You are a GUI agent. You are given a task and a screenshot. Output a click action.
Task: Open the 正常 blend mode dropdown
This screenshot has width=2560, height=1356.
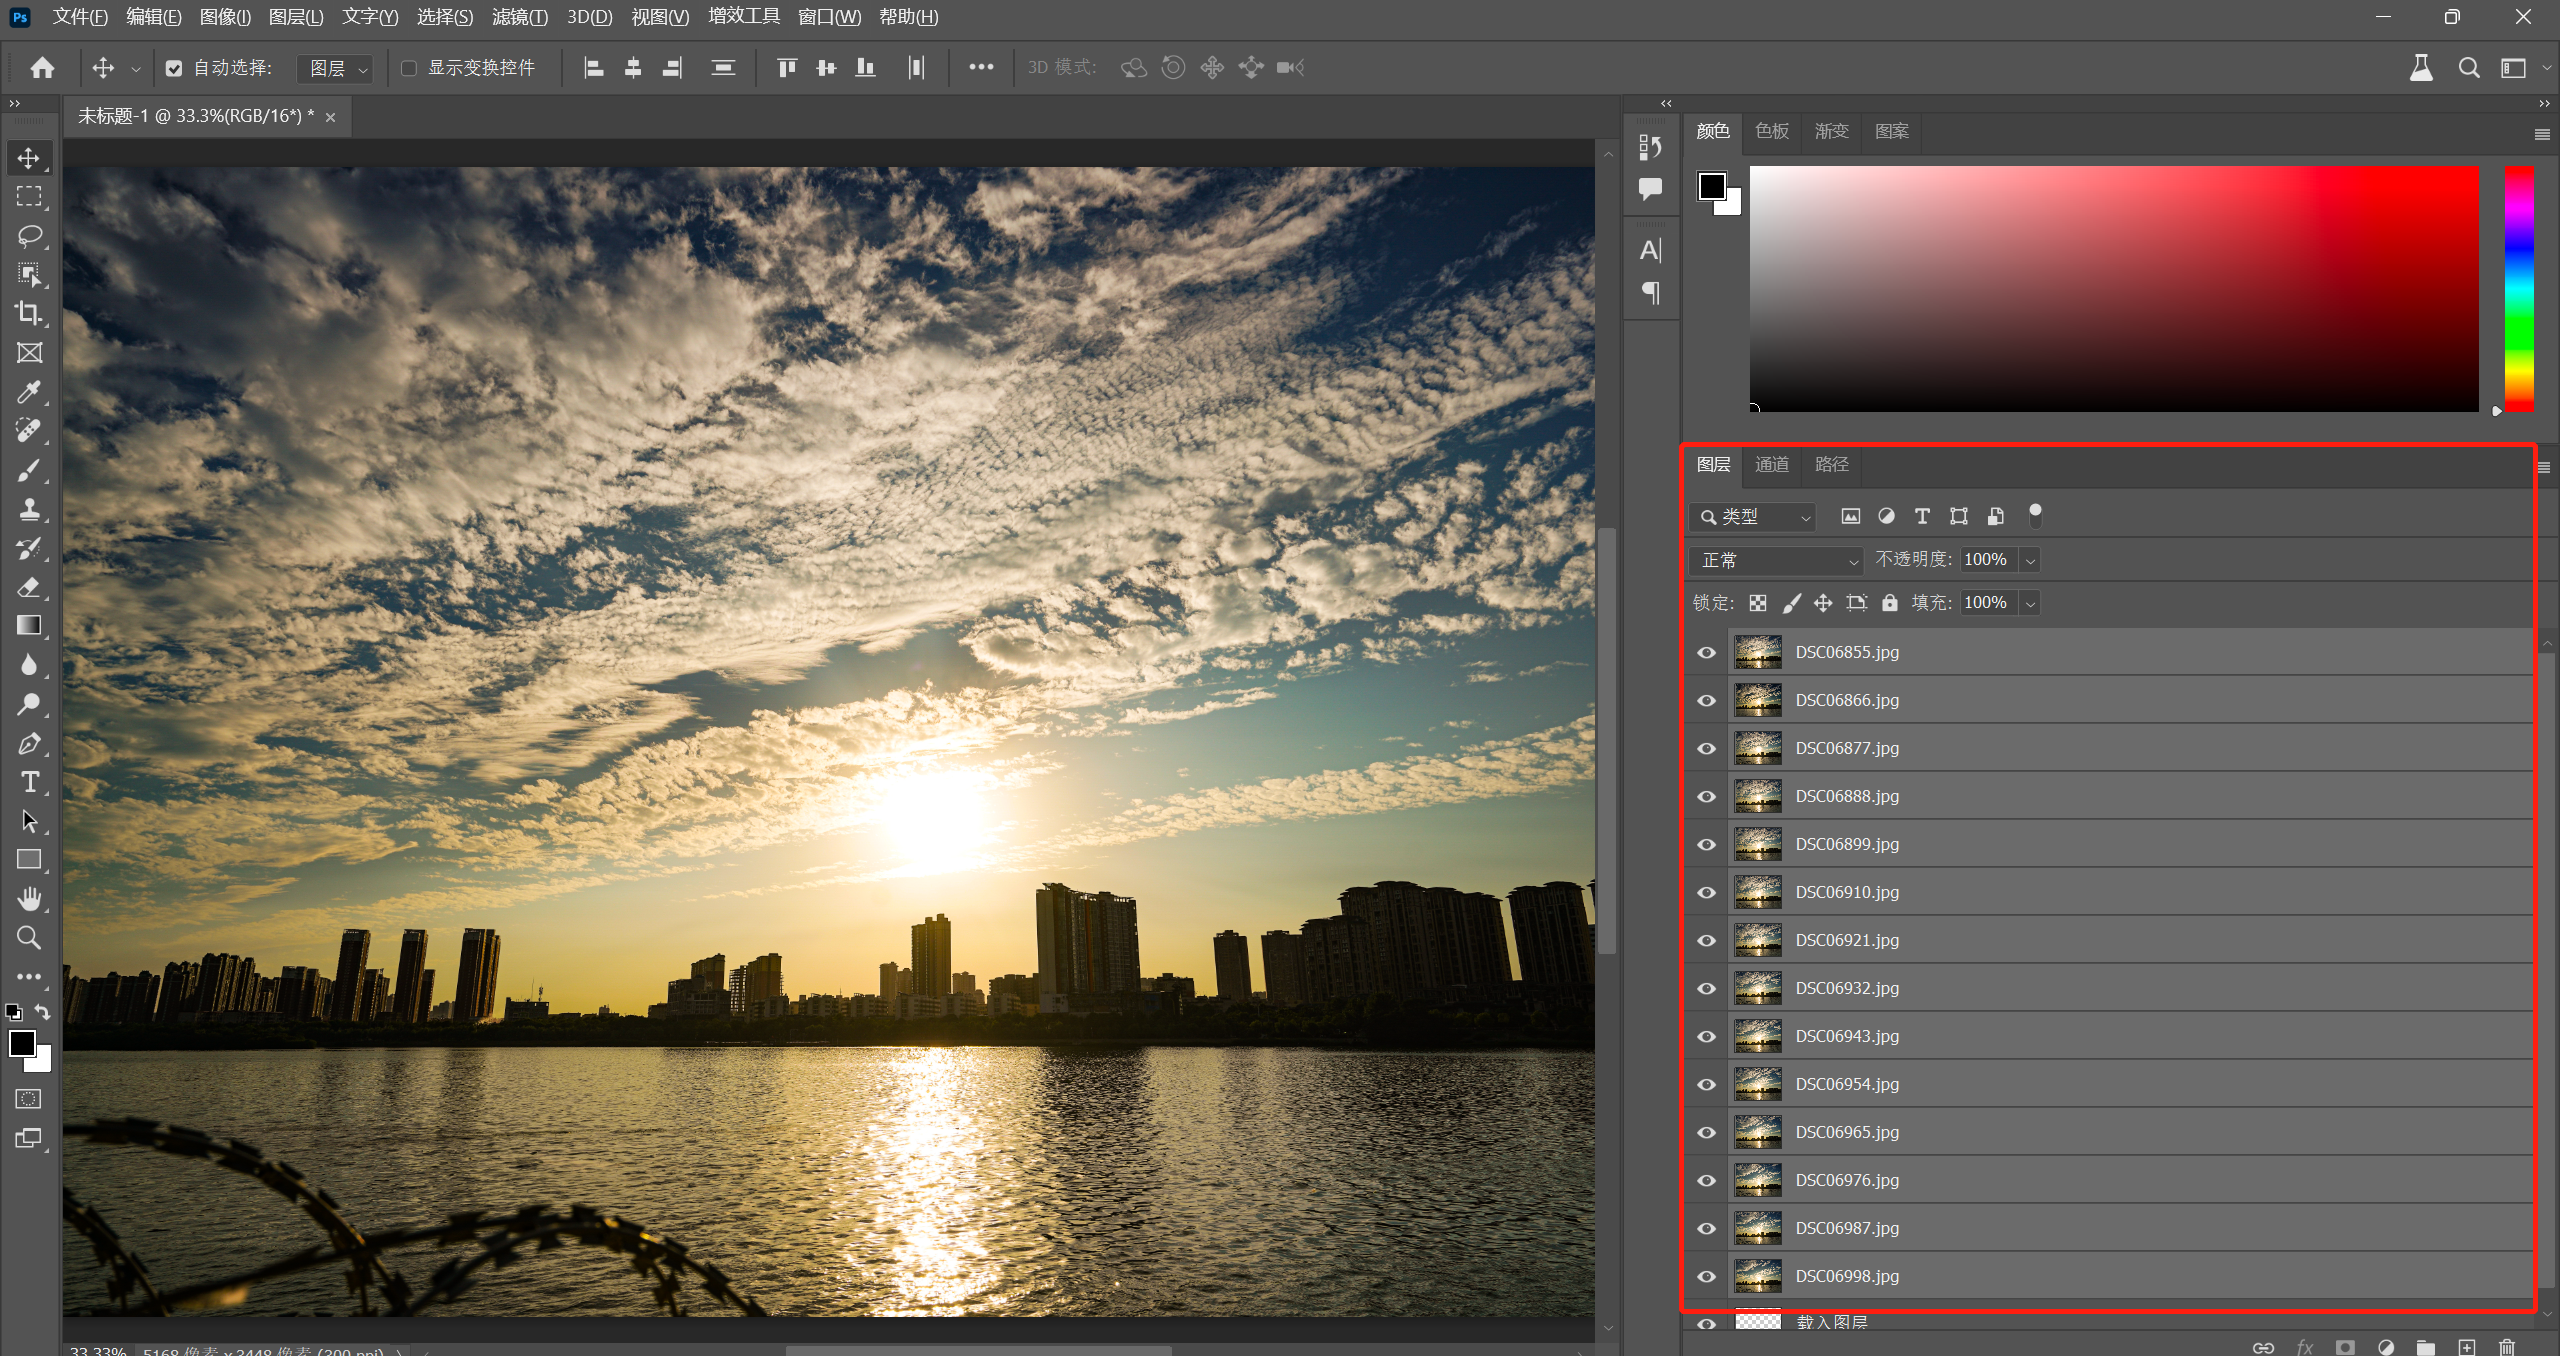[x=1776, y=560]
